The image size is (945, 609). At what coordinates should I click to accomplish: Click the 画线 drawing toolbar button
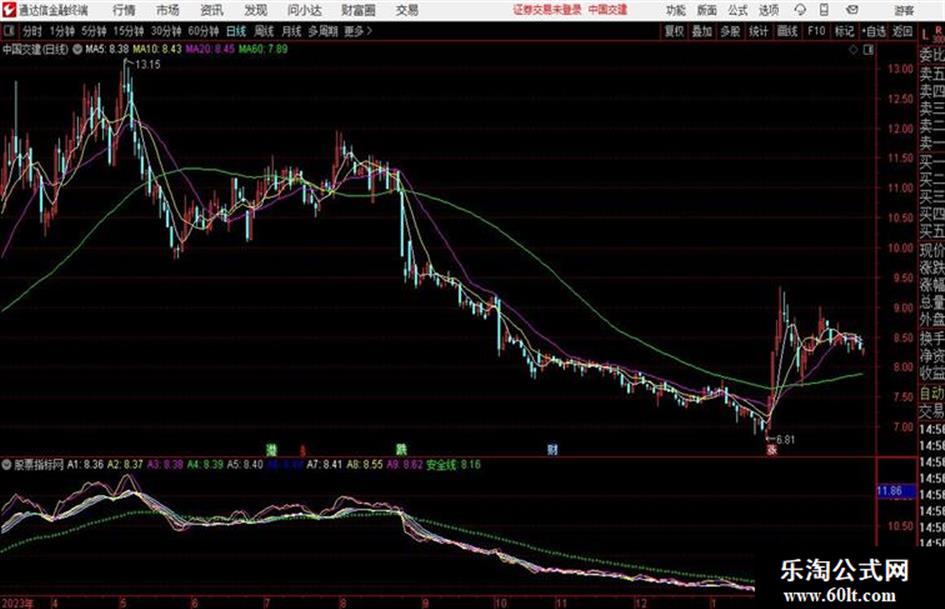[x=787, y=31]
